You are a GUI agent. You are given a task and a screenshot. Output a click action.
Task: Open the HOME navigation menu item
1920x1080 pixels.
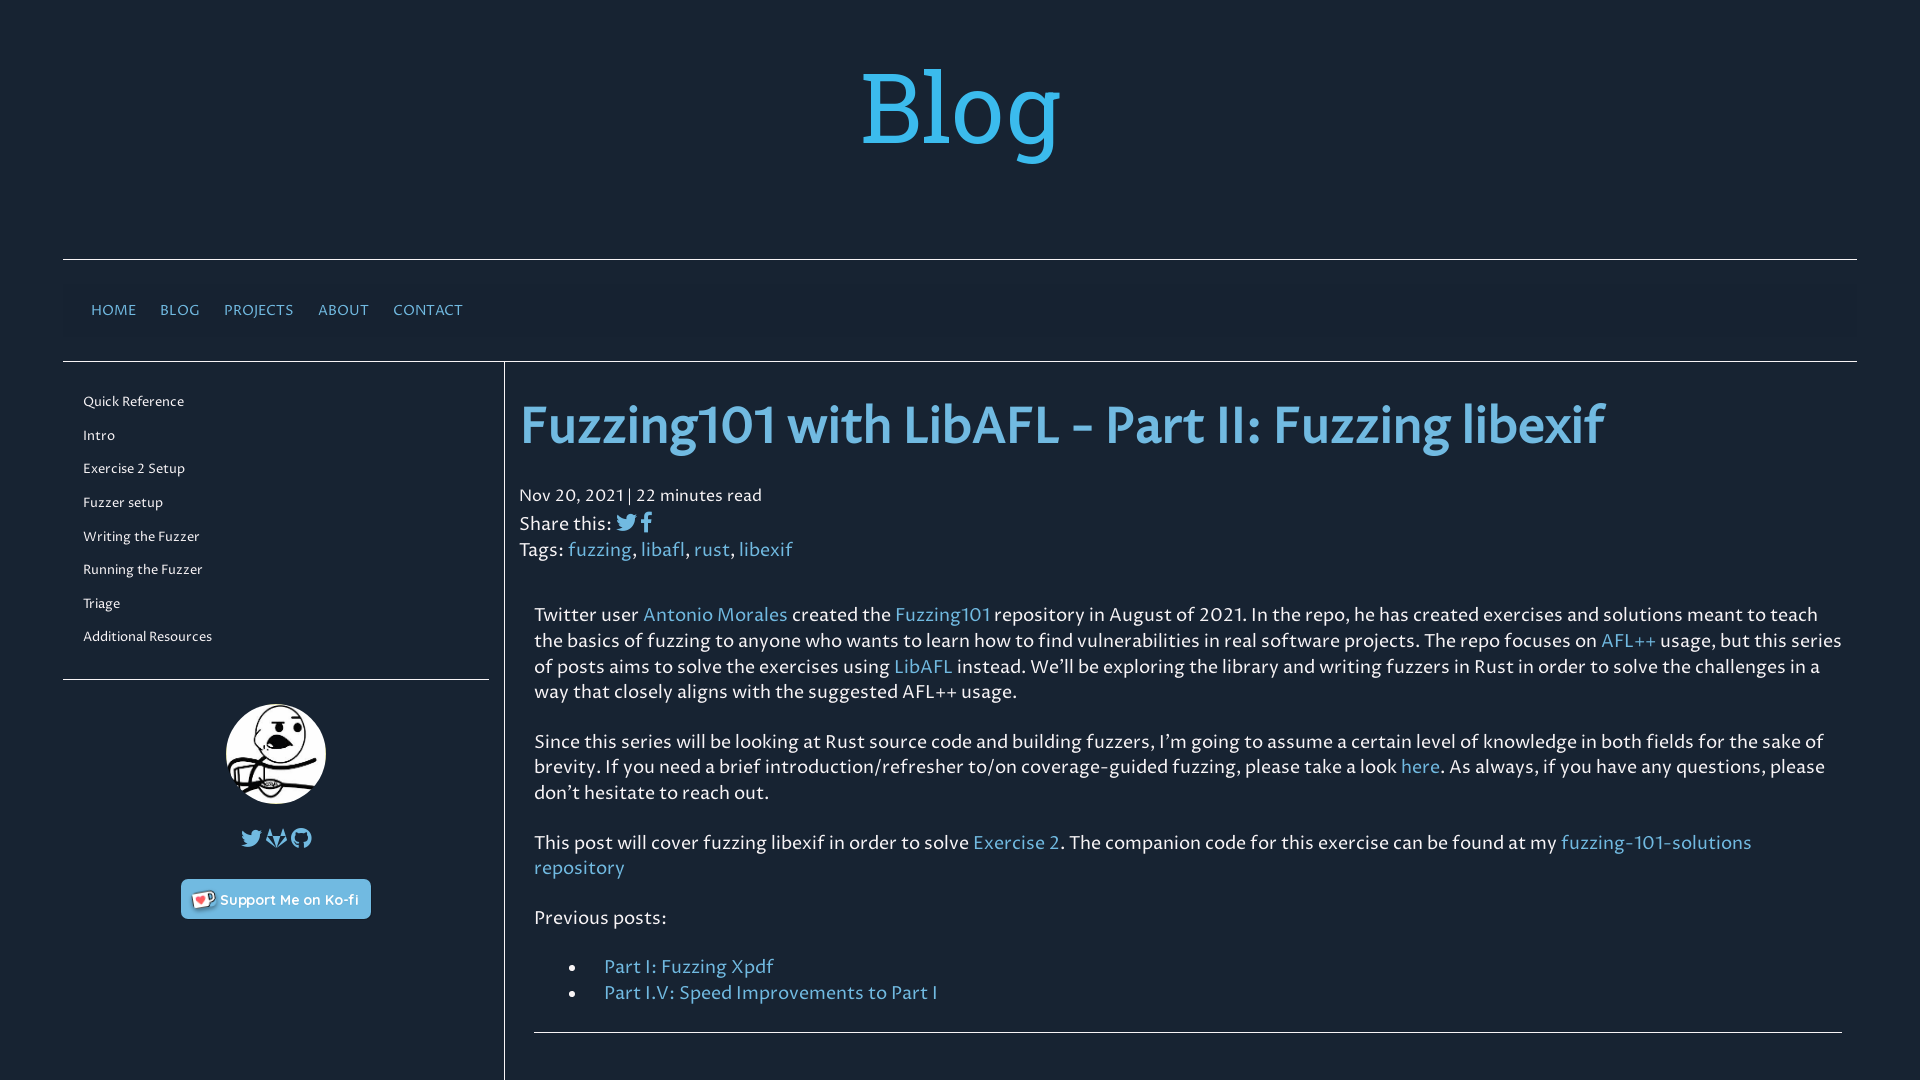(113, 310)
